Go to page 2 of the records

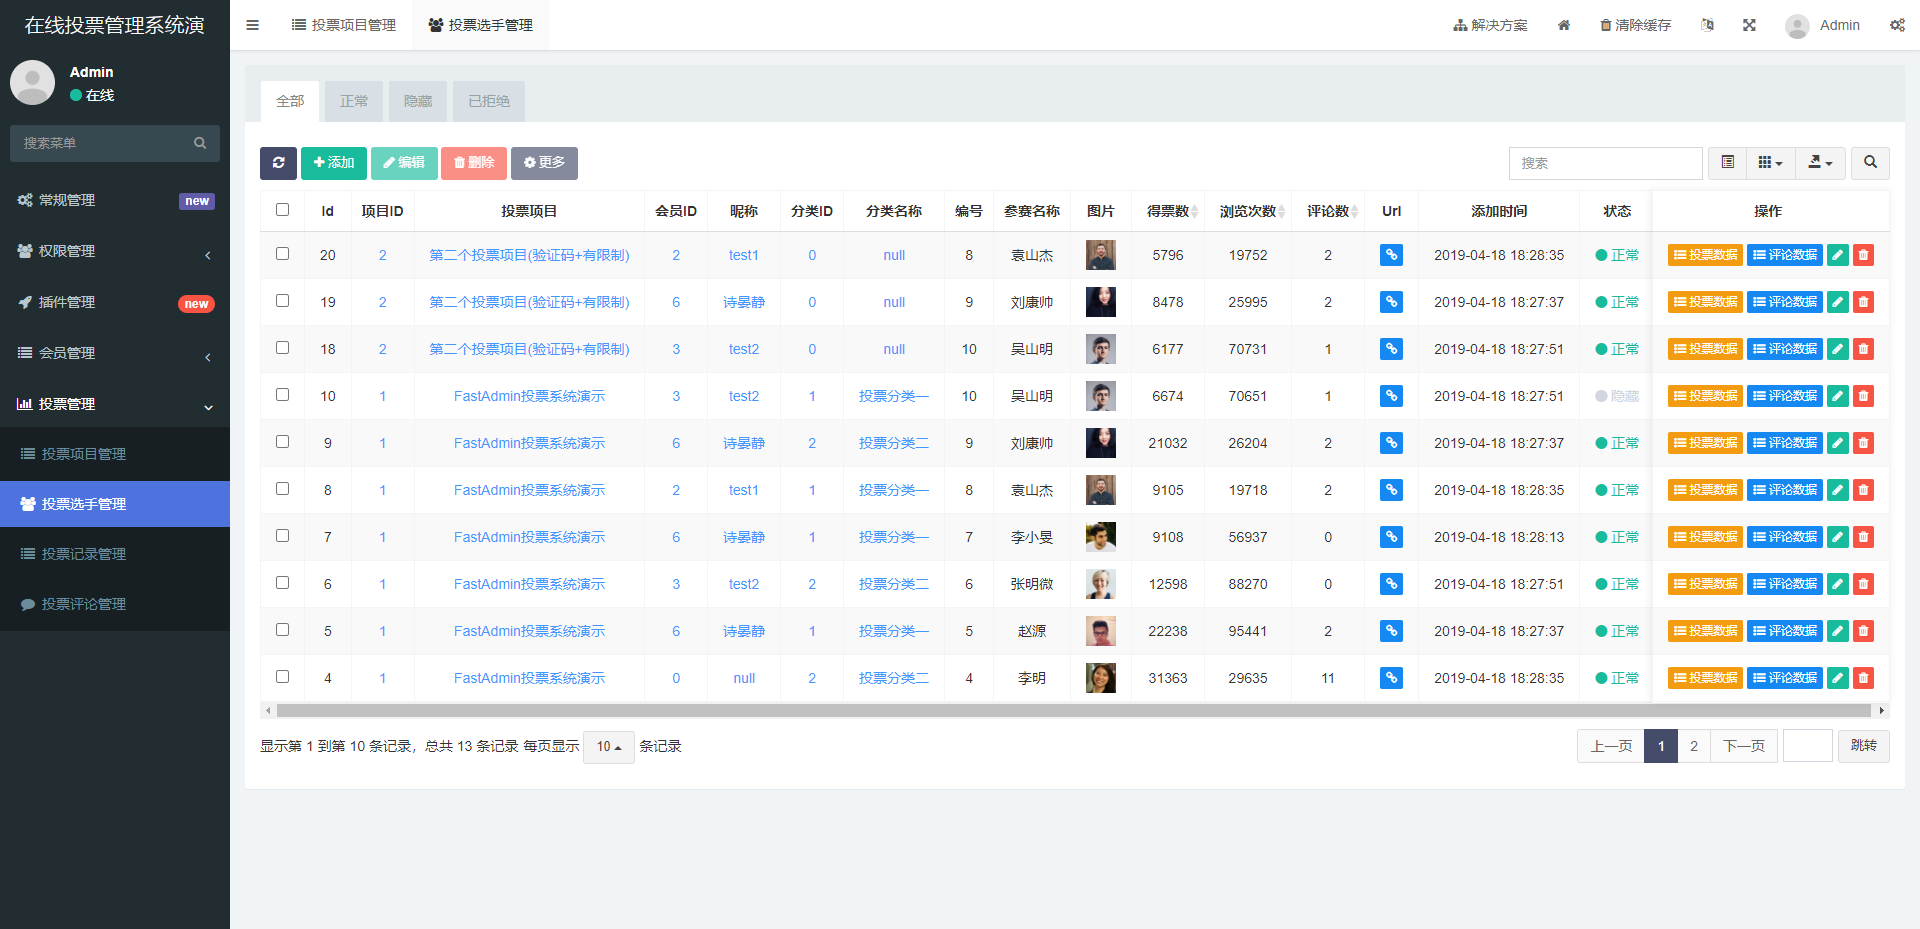(x=1693, y=746)
